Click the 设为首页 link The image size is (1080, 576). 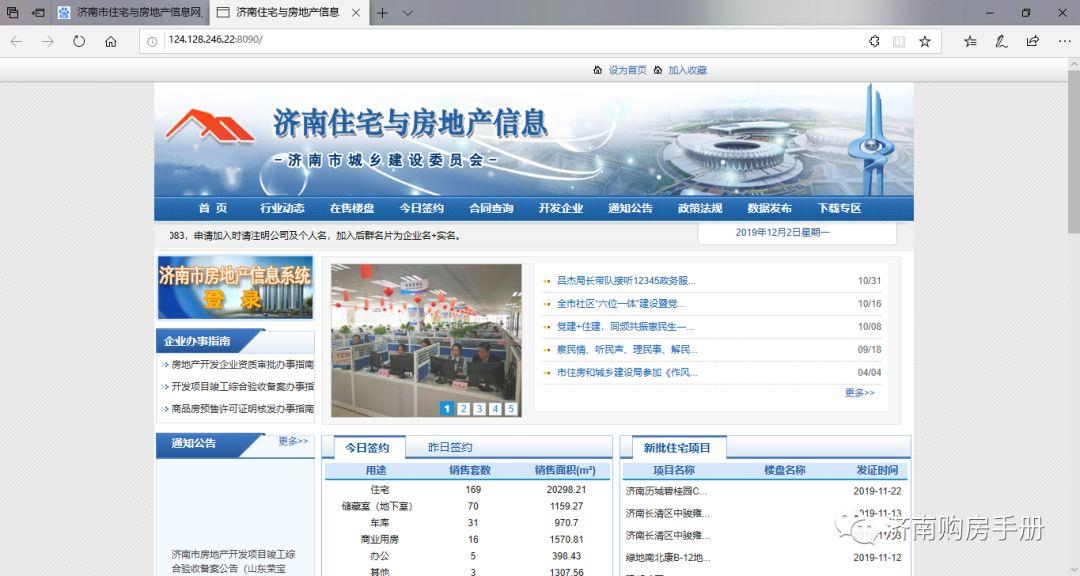[x=627, y=70]
